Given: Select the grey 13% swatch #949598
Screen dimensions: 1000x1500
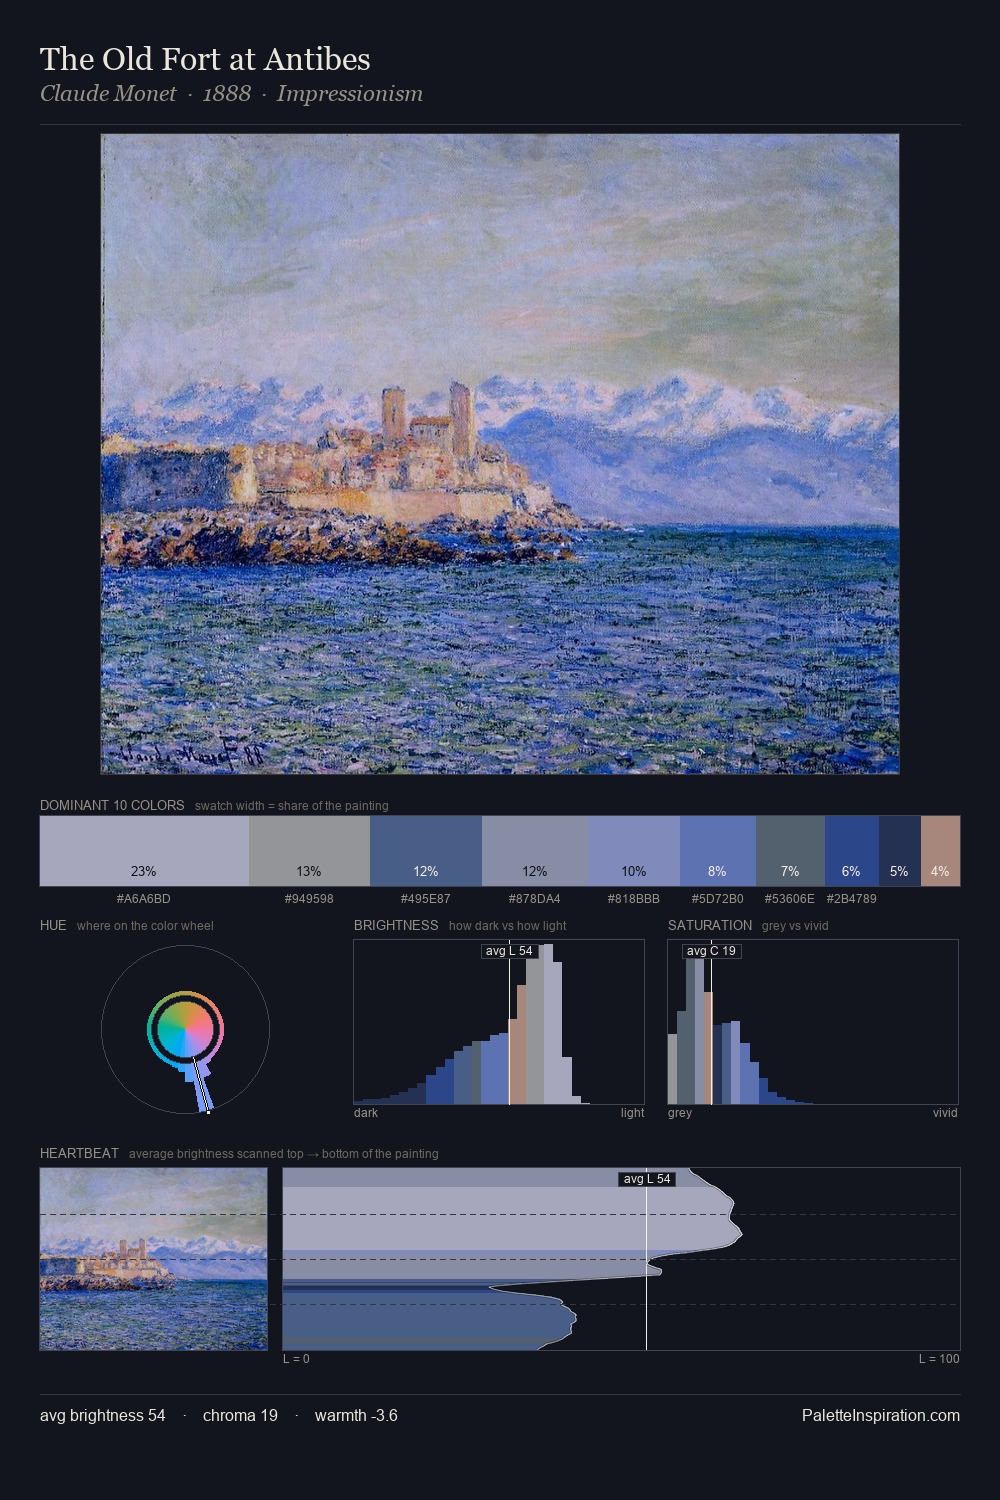Looking at the screenshot, I should (309, 851).
